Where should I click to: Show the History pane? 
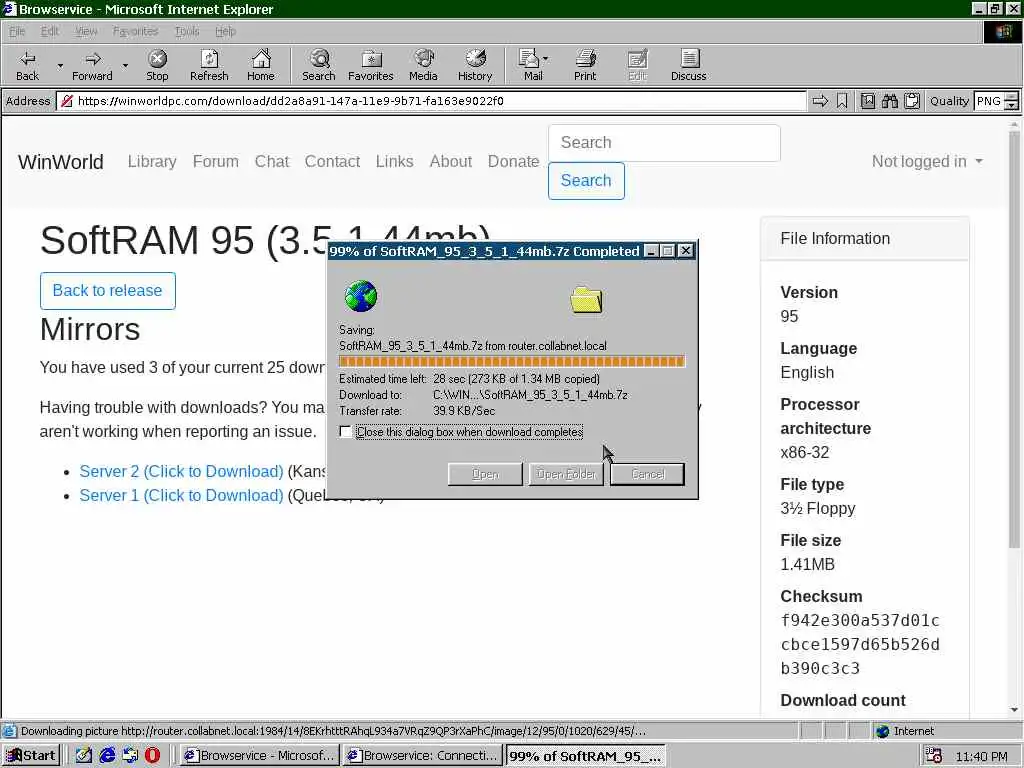pyautogui.click(x=475, y=65)
